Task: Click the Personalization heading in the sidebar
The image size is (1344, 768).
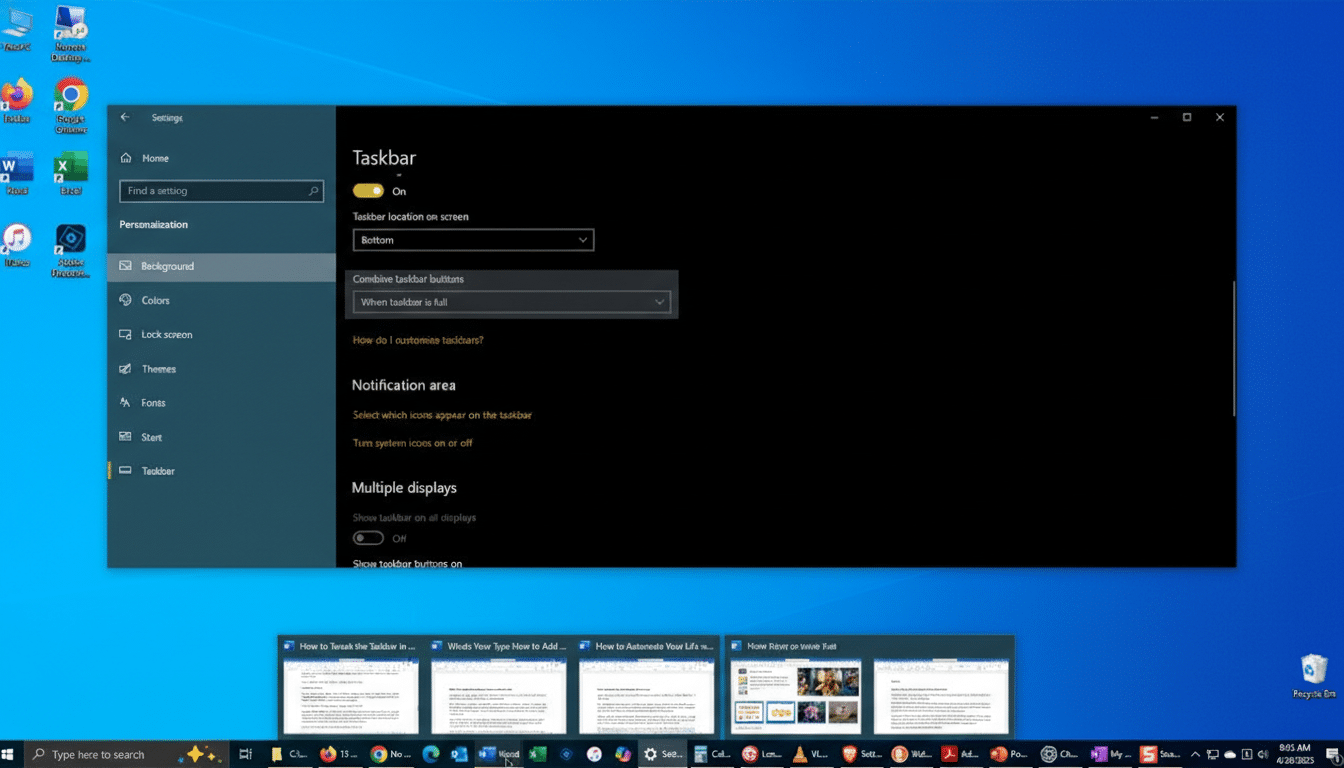Action: pos(155,224)
